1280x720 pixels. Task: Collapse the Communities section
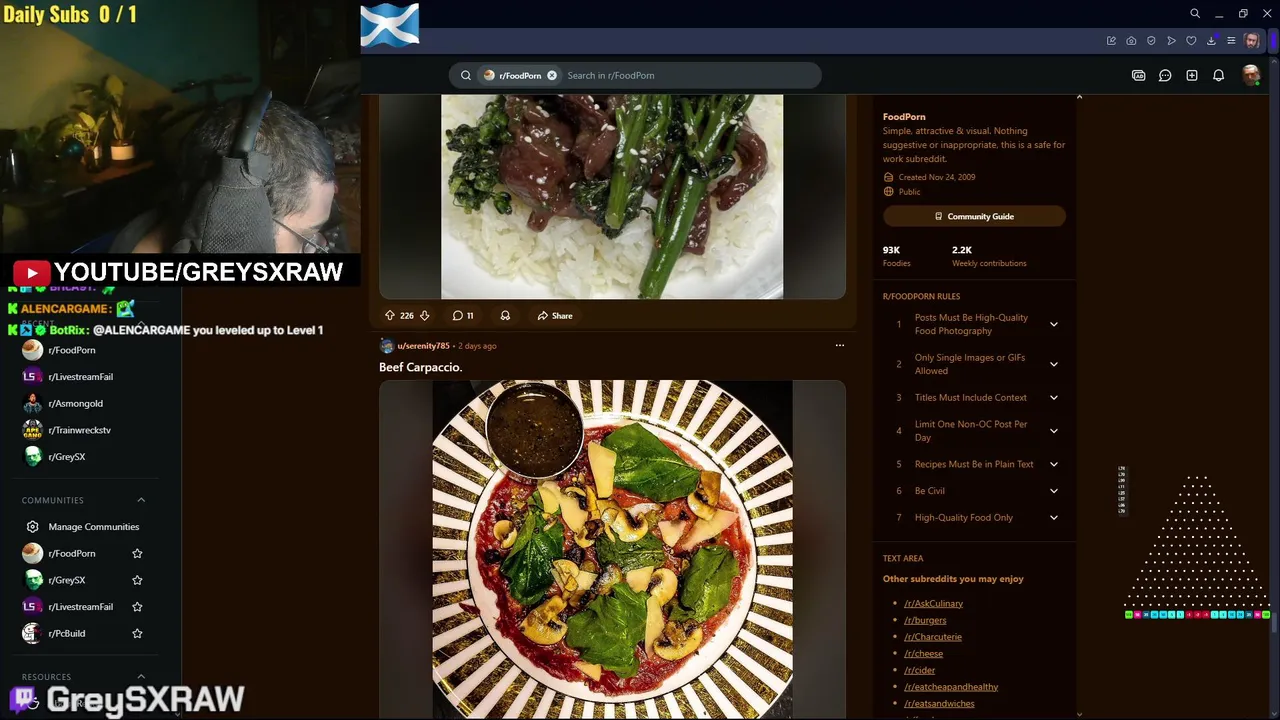click(141, 500)
